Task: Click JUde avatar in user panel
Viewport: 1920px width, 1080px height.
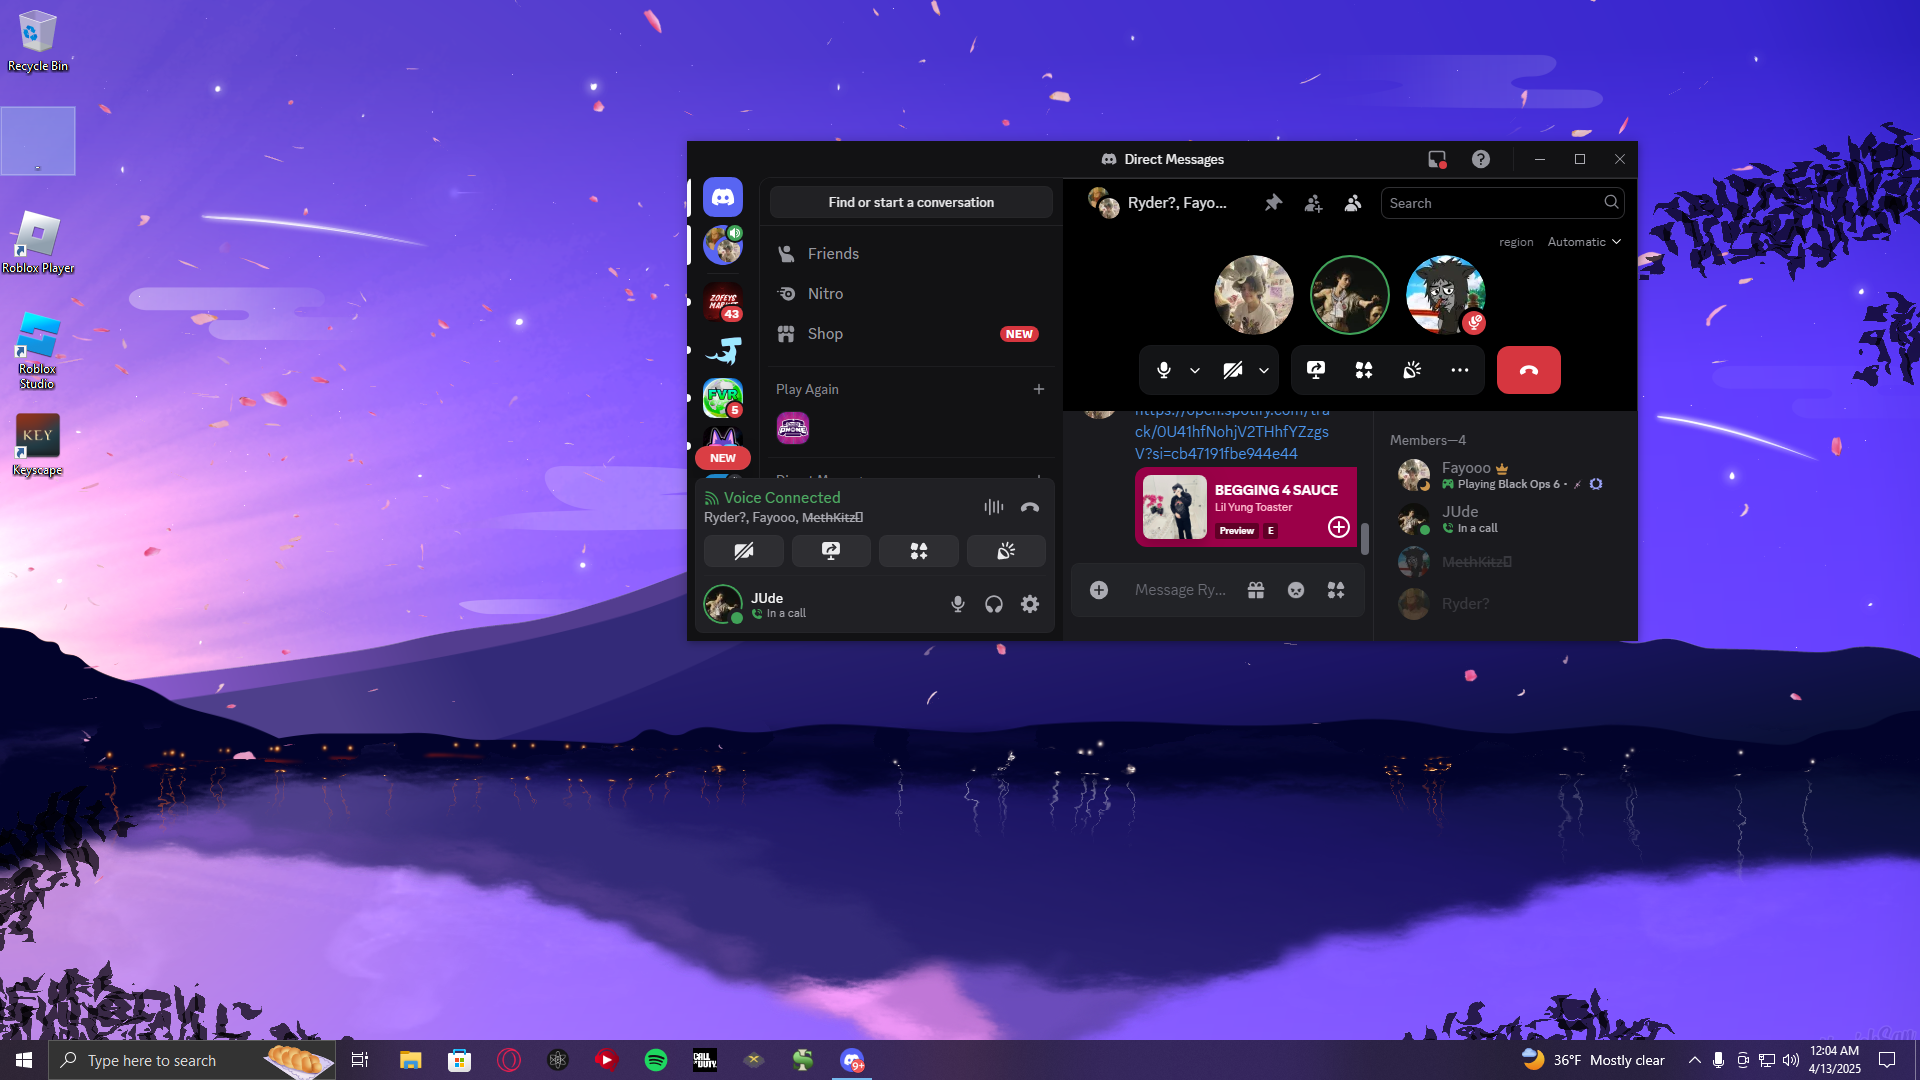Action: pos(723,604)
